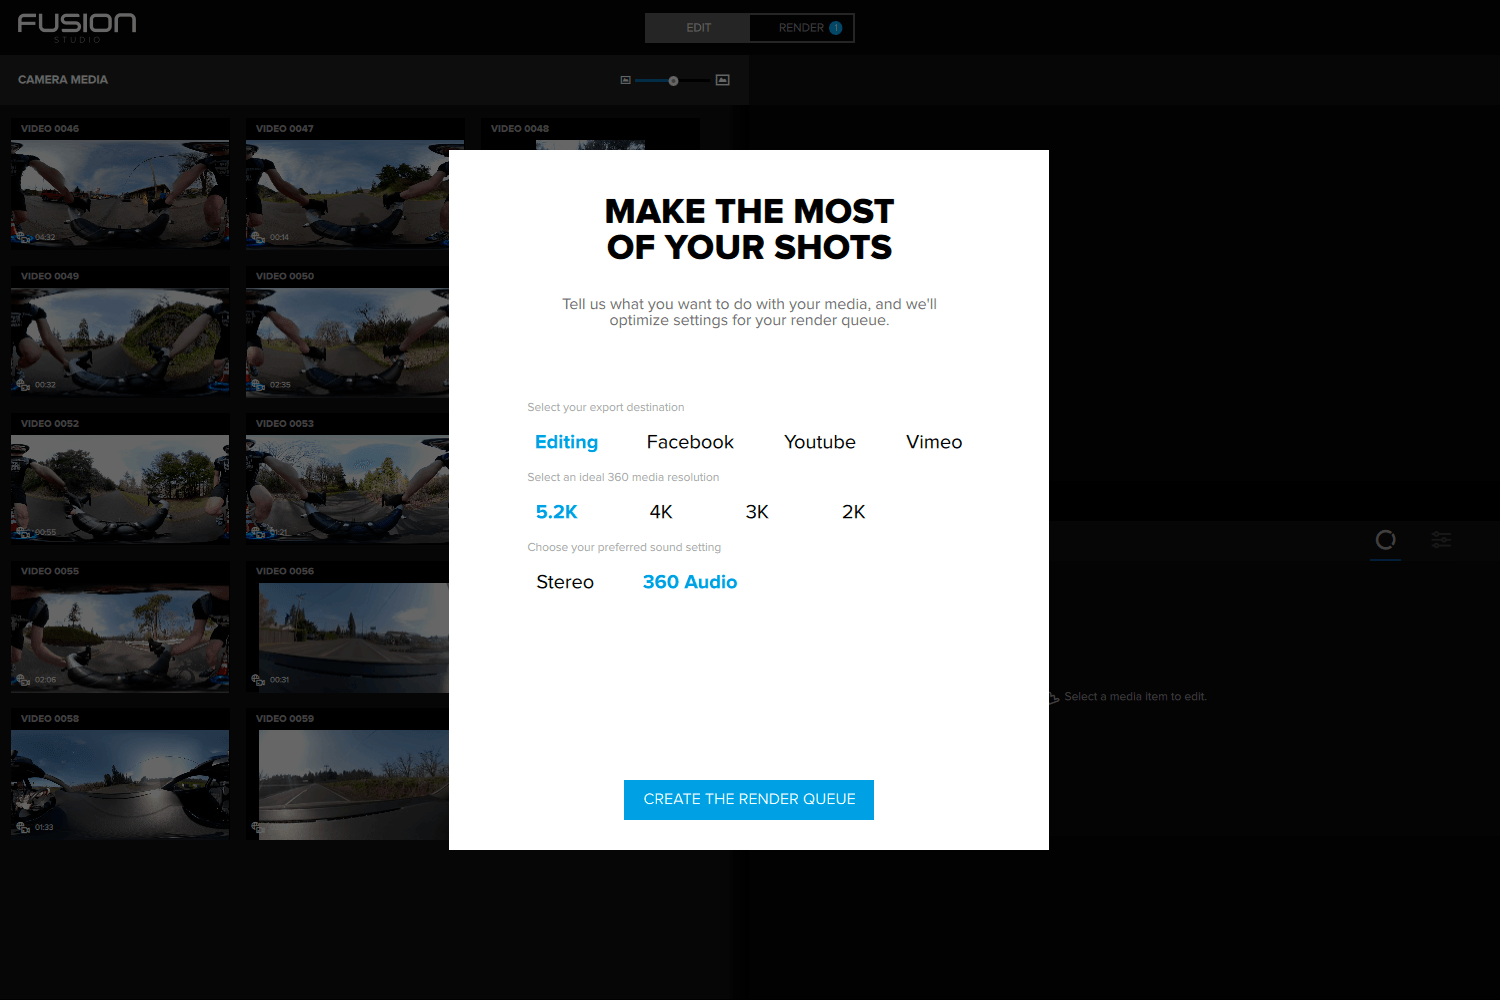The height and width of the screenshot is (1000, 1500).
Task: Select Vimeo export destination
Action: 934,442
